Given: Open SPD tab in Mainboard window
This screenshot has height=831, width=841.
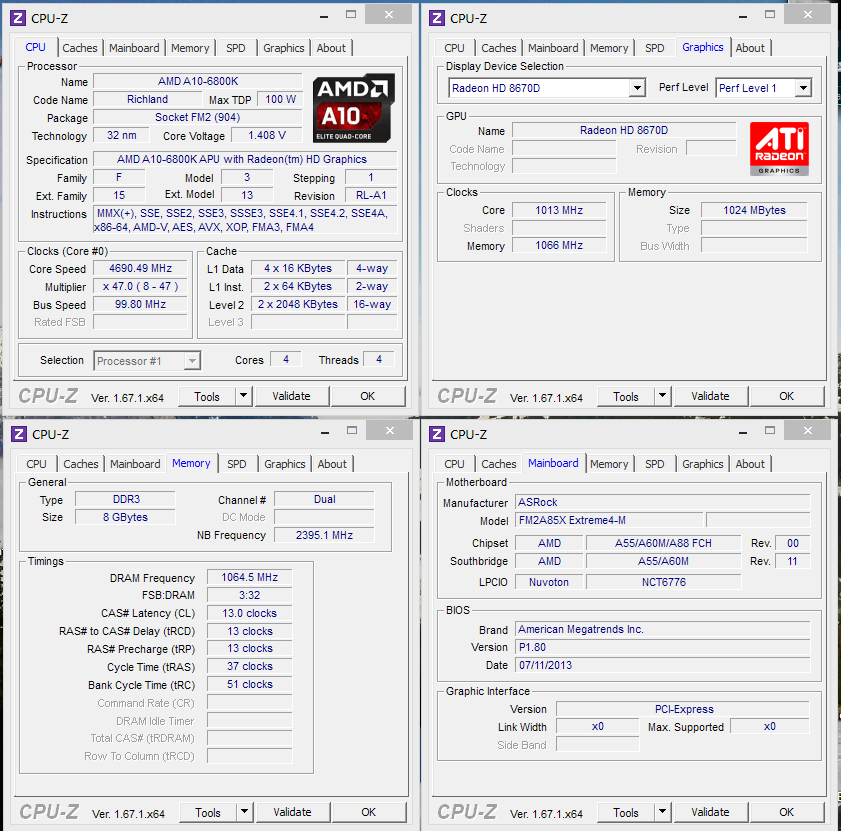Looking at the screenshot, I should coord(654,464).
